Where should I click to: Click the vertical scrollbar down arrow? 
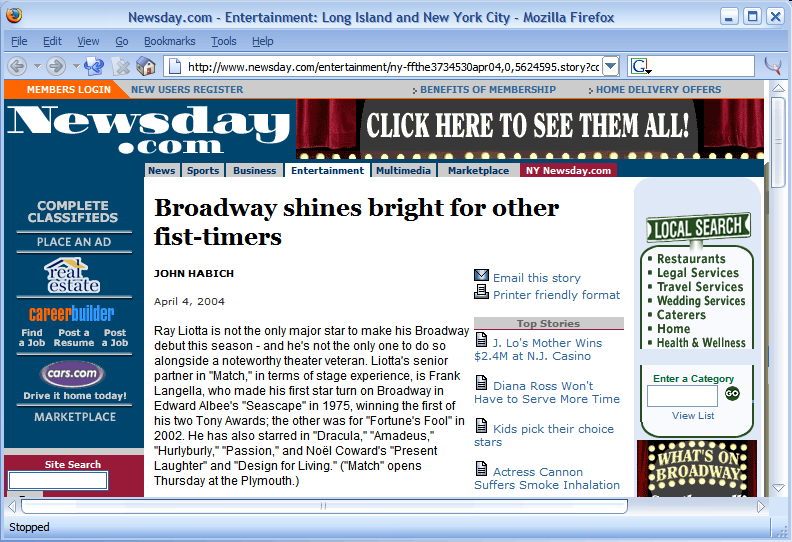(778, 488)
